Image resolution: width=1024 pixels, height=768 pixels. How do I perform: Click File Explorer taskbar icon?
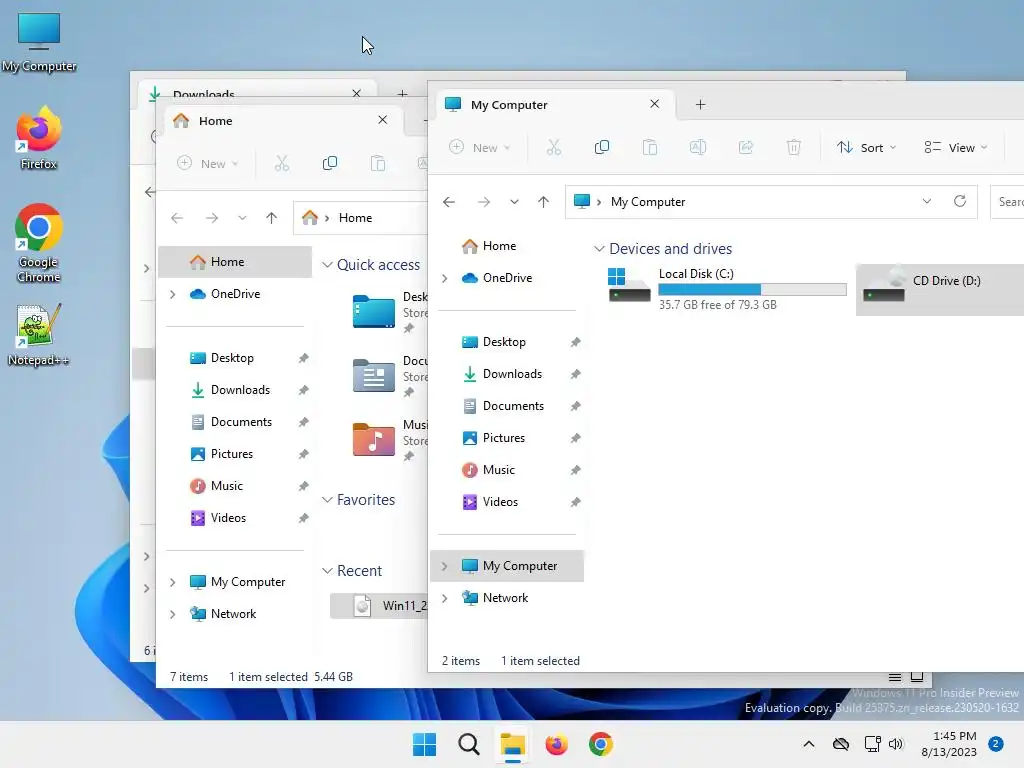pos(513,744)
